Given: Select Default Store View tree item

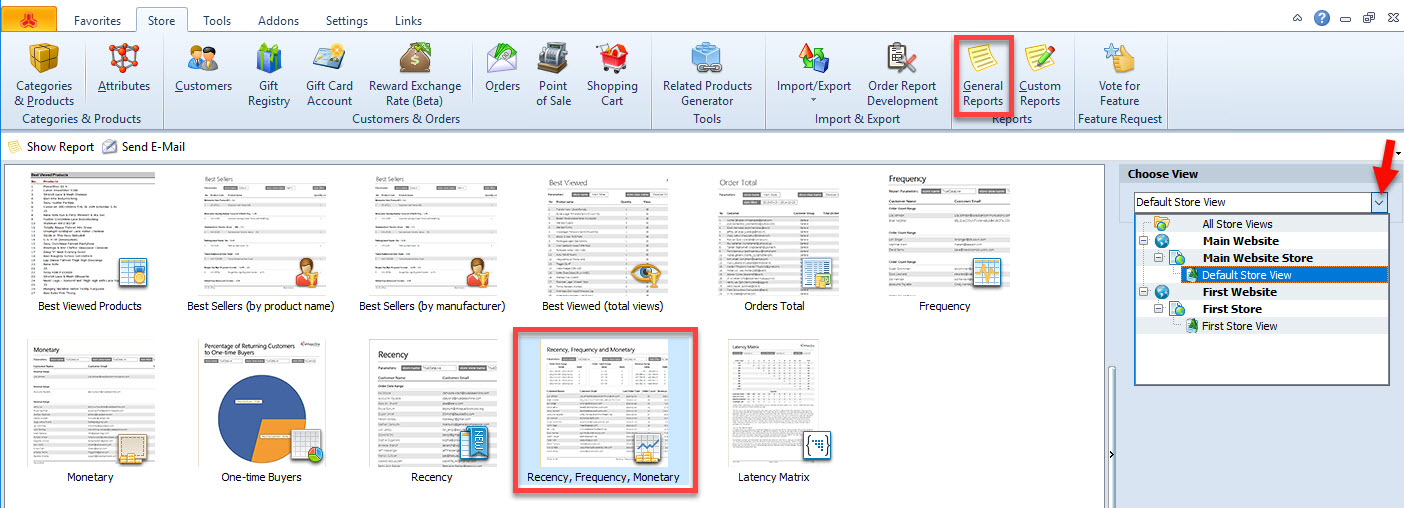Looking at the screenshot, I should click(x=1246, y=275).
